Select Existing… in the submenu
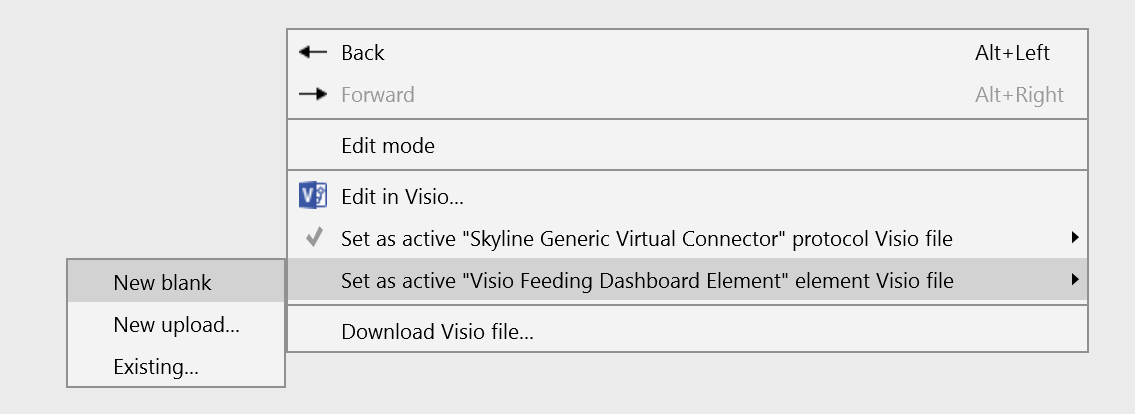Screen dimensions: 1135x414 [176, 366]
